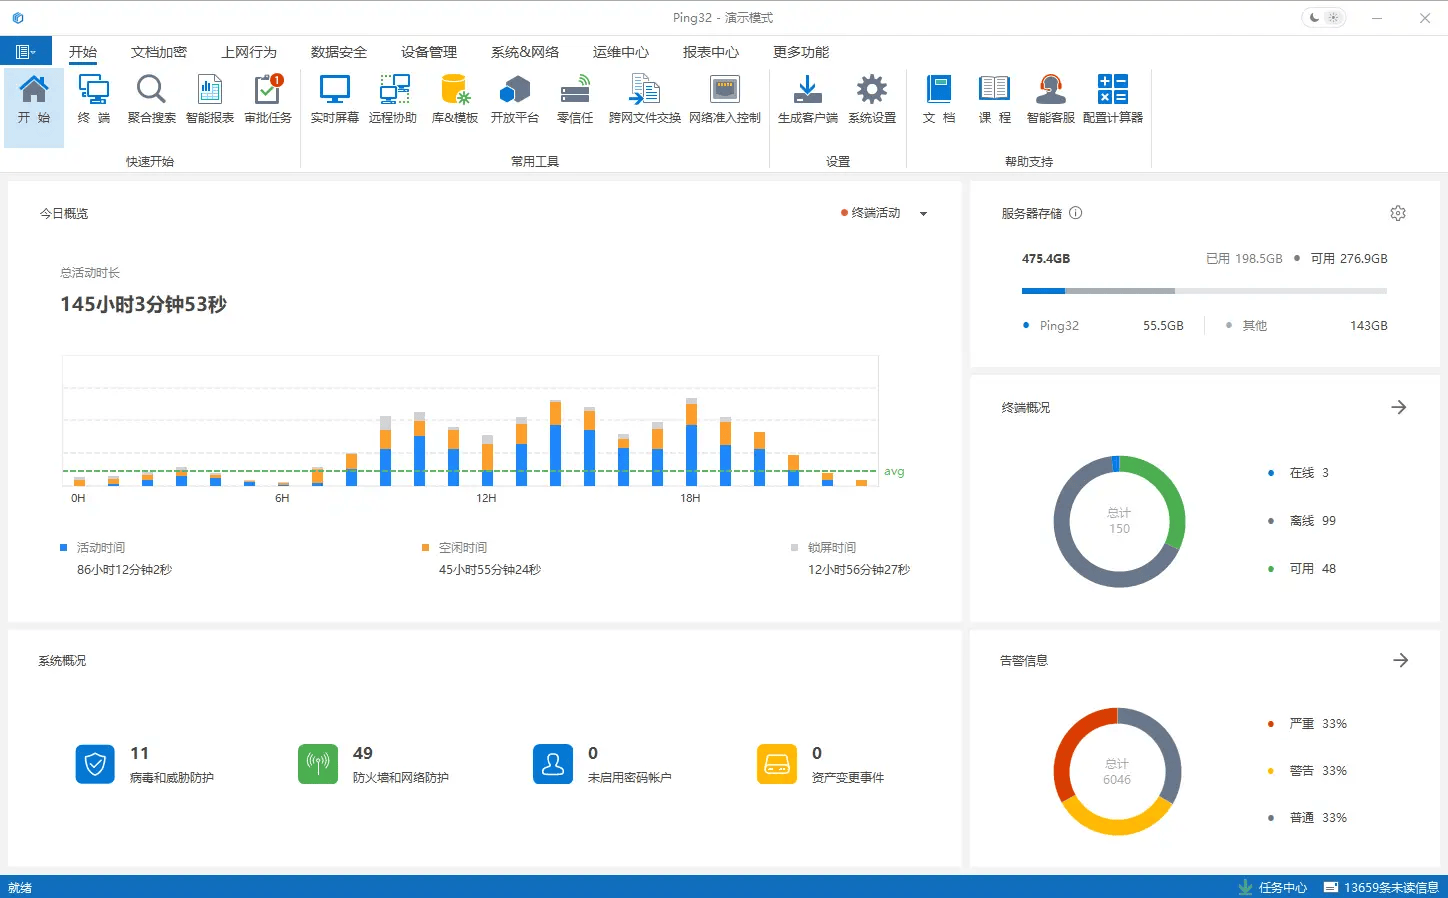Open 聚合搜索 aggregated search

point(151,99)
